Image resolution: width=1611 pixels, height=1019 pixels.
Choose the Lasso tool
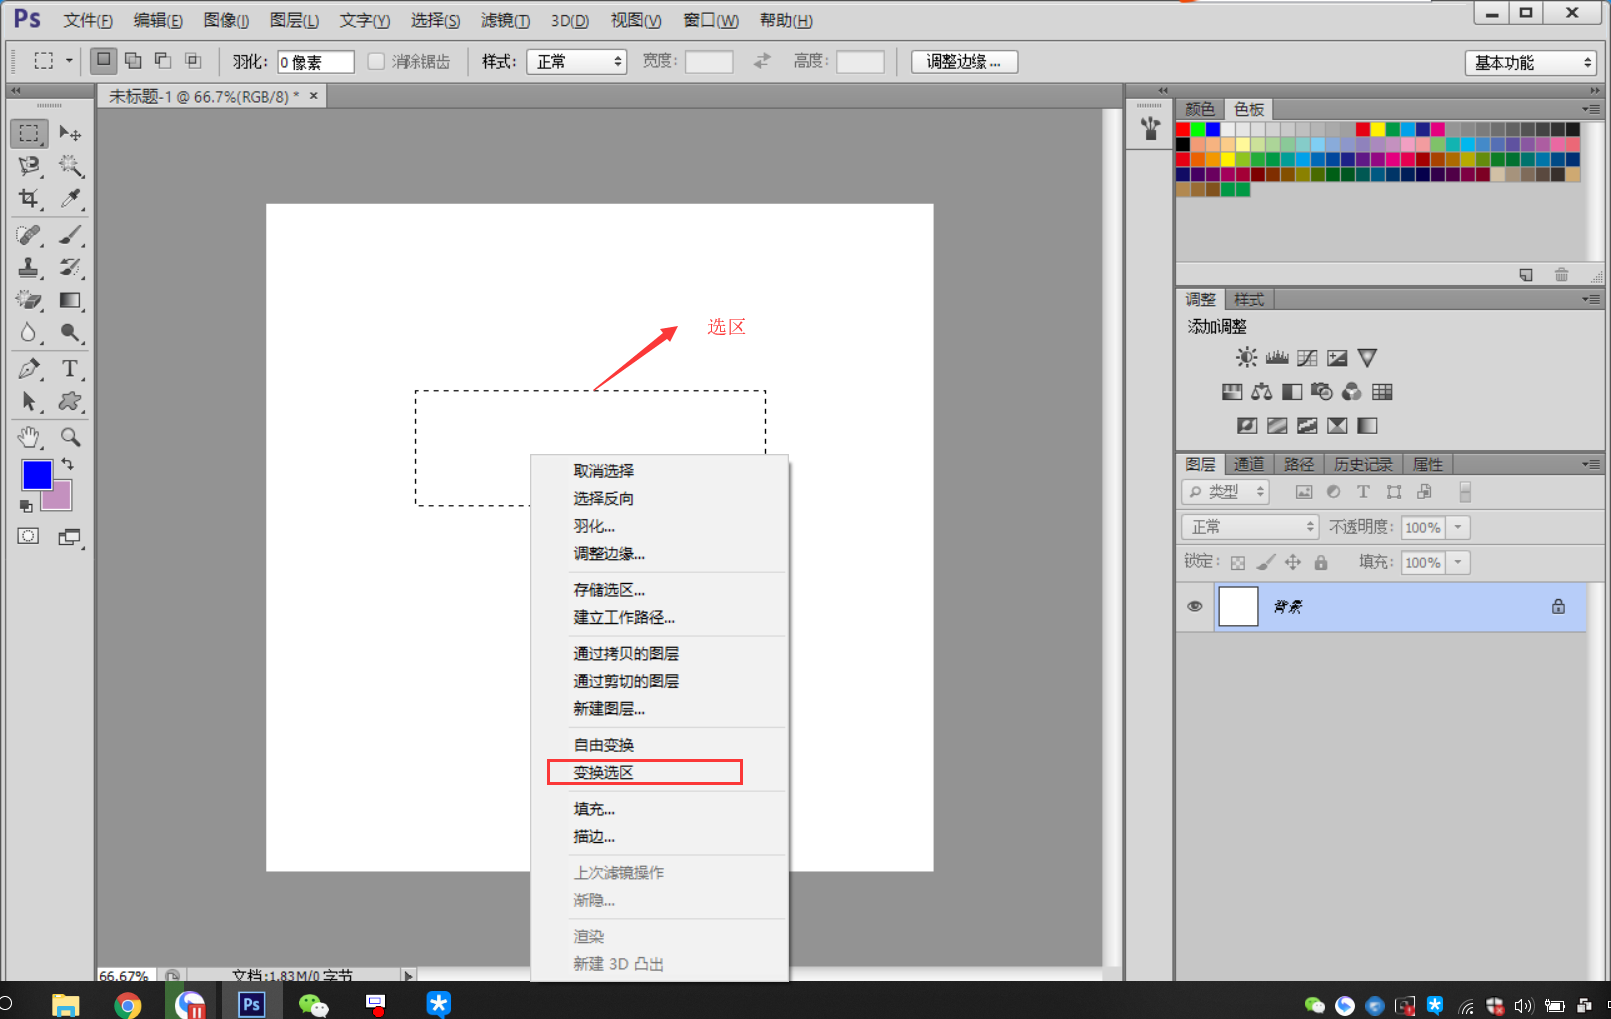(29, 166)
